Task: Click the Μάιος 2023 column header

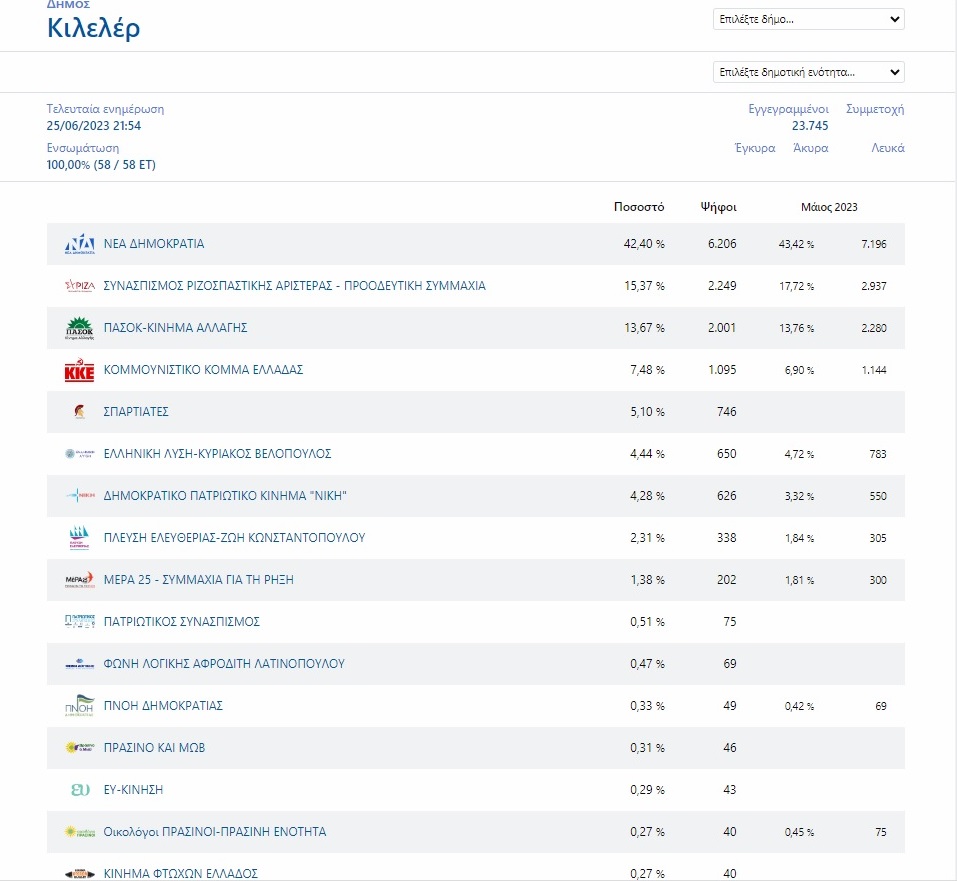Action: pos(829,208)
